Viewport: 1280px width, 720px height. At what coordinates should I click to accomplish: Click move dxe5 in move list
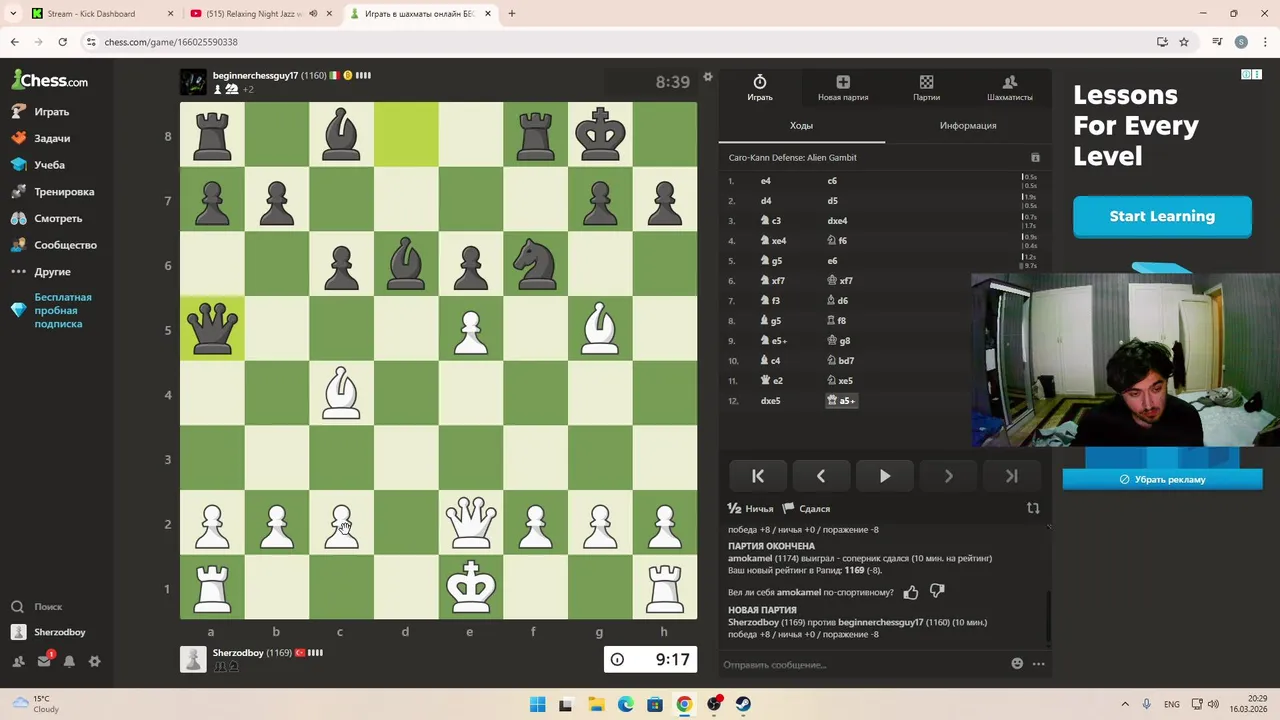click(770, 401)
